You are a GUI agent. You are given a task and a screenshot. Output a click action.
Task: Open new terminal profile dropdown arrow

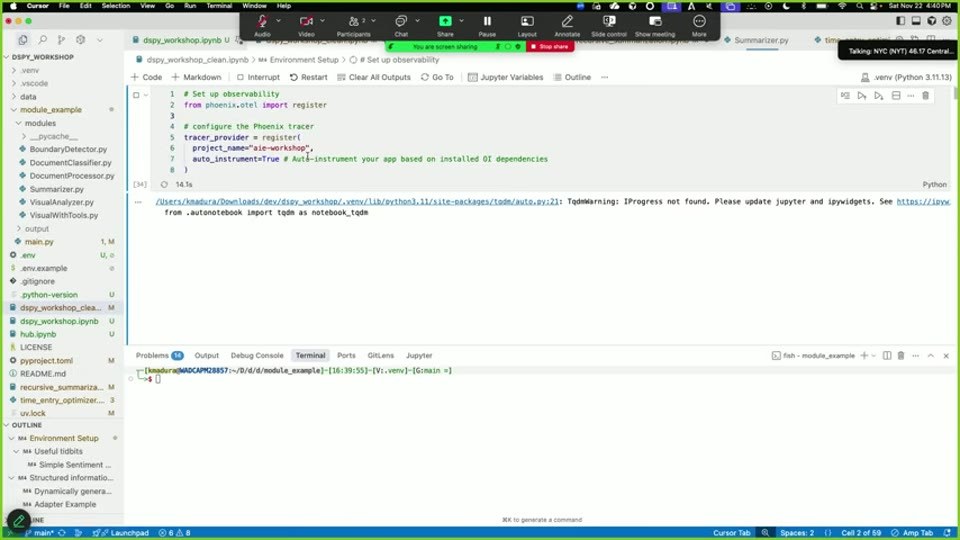tap(874, 355)
